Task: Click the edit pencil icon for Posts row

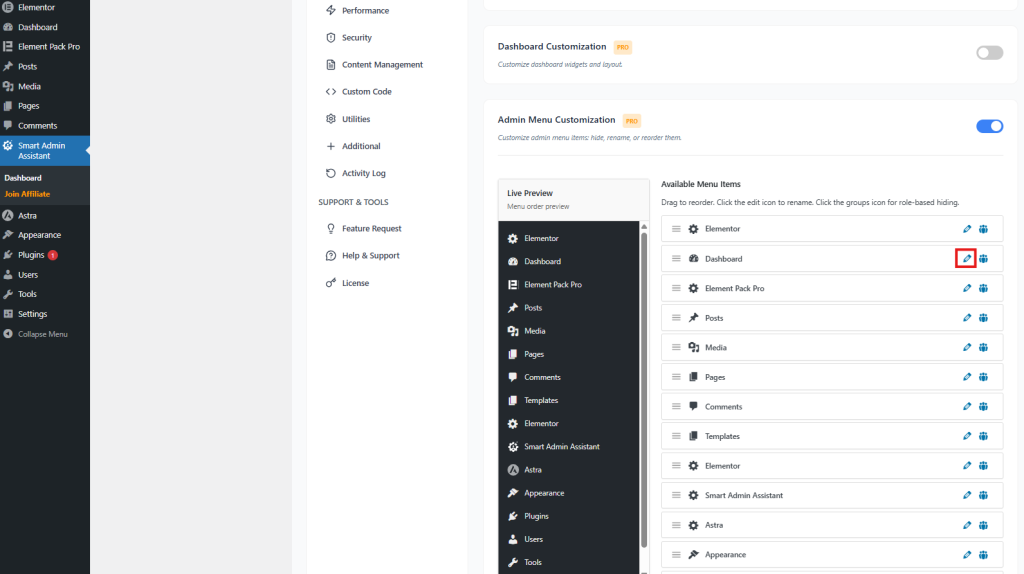Action: 967,318
